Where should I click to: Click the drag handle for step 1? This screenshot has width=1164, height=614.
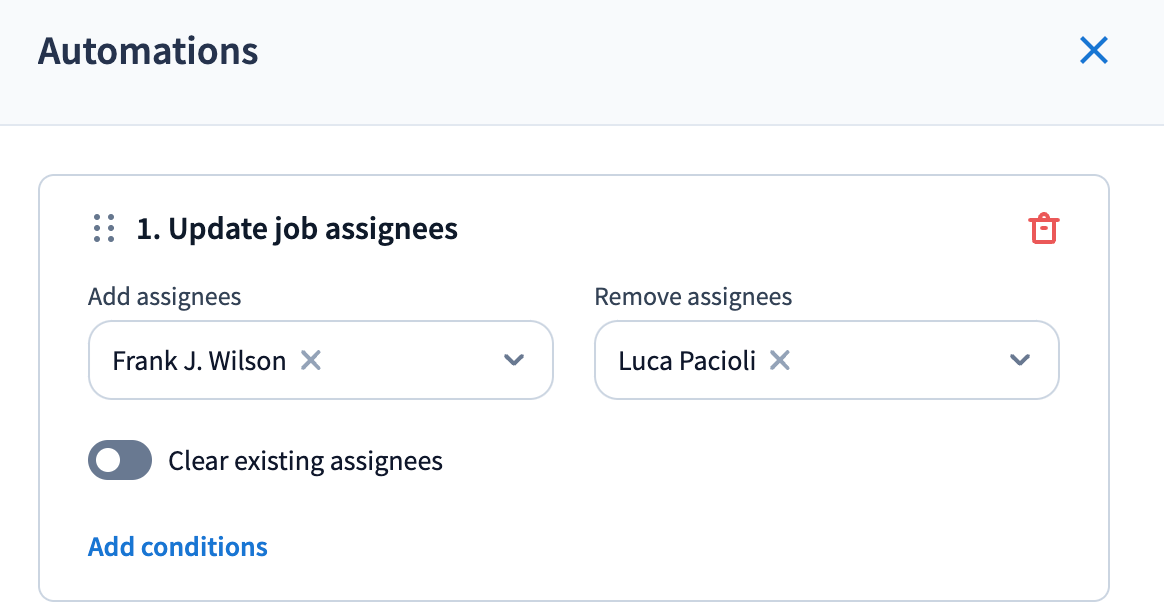104,229
